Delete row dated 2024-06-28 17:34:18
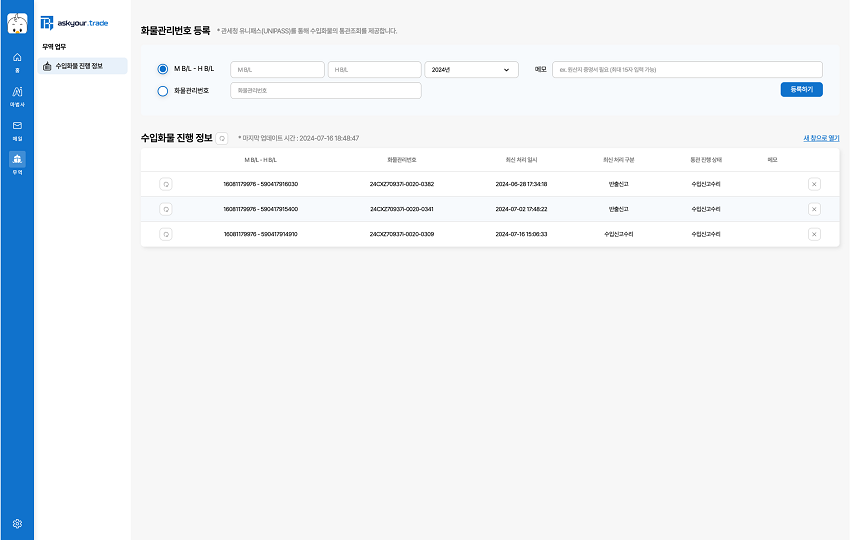 813,184
